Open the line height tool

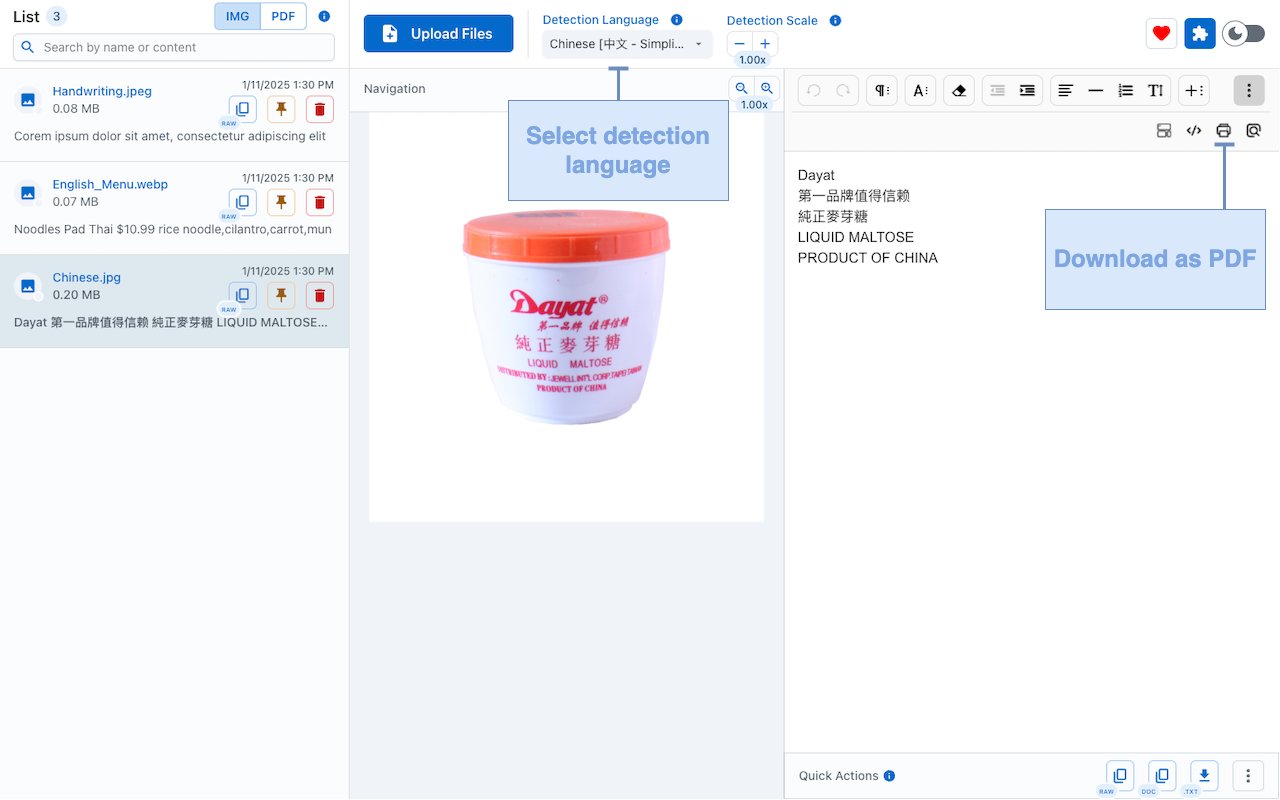pyautogui.click(x=1156, y=90)
